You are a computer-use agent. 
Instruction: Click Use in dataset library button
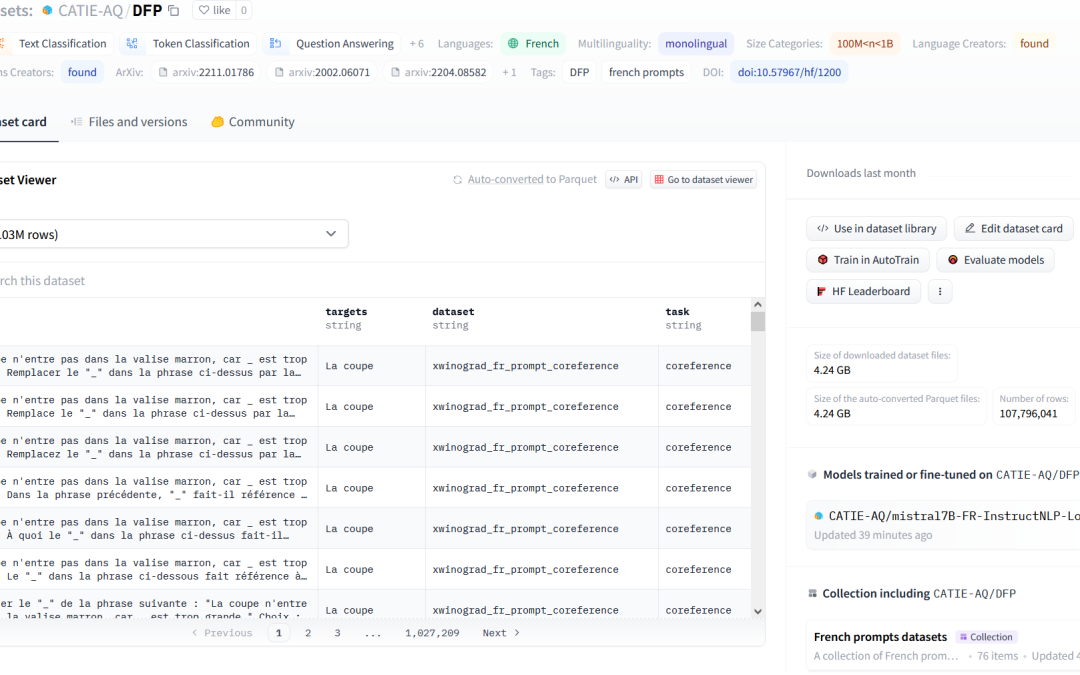point(876,229)
